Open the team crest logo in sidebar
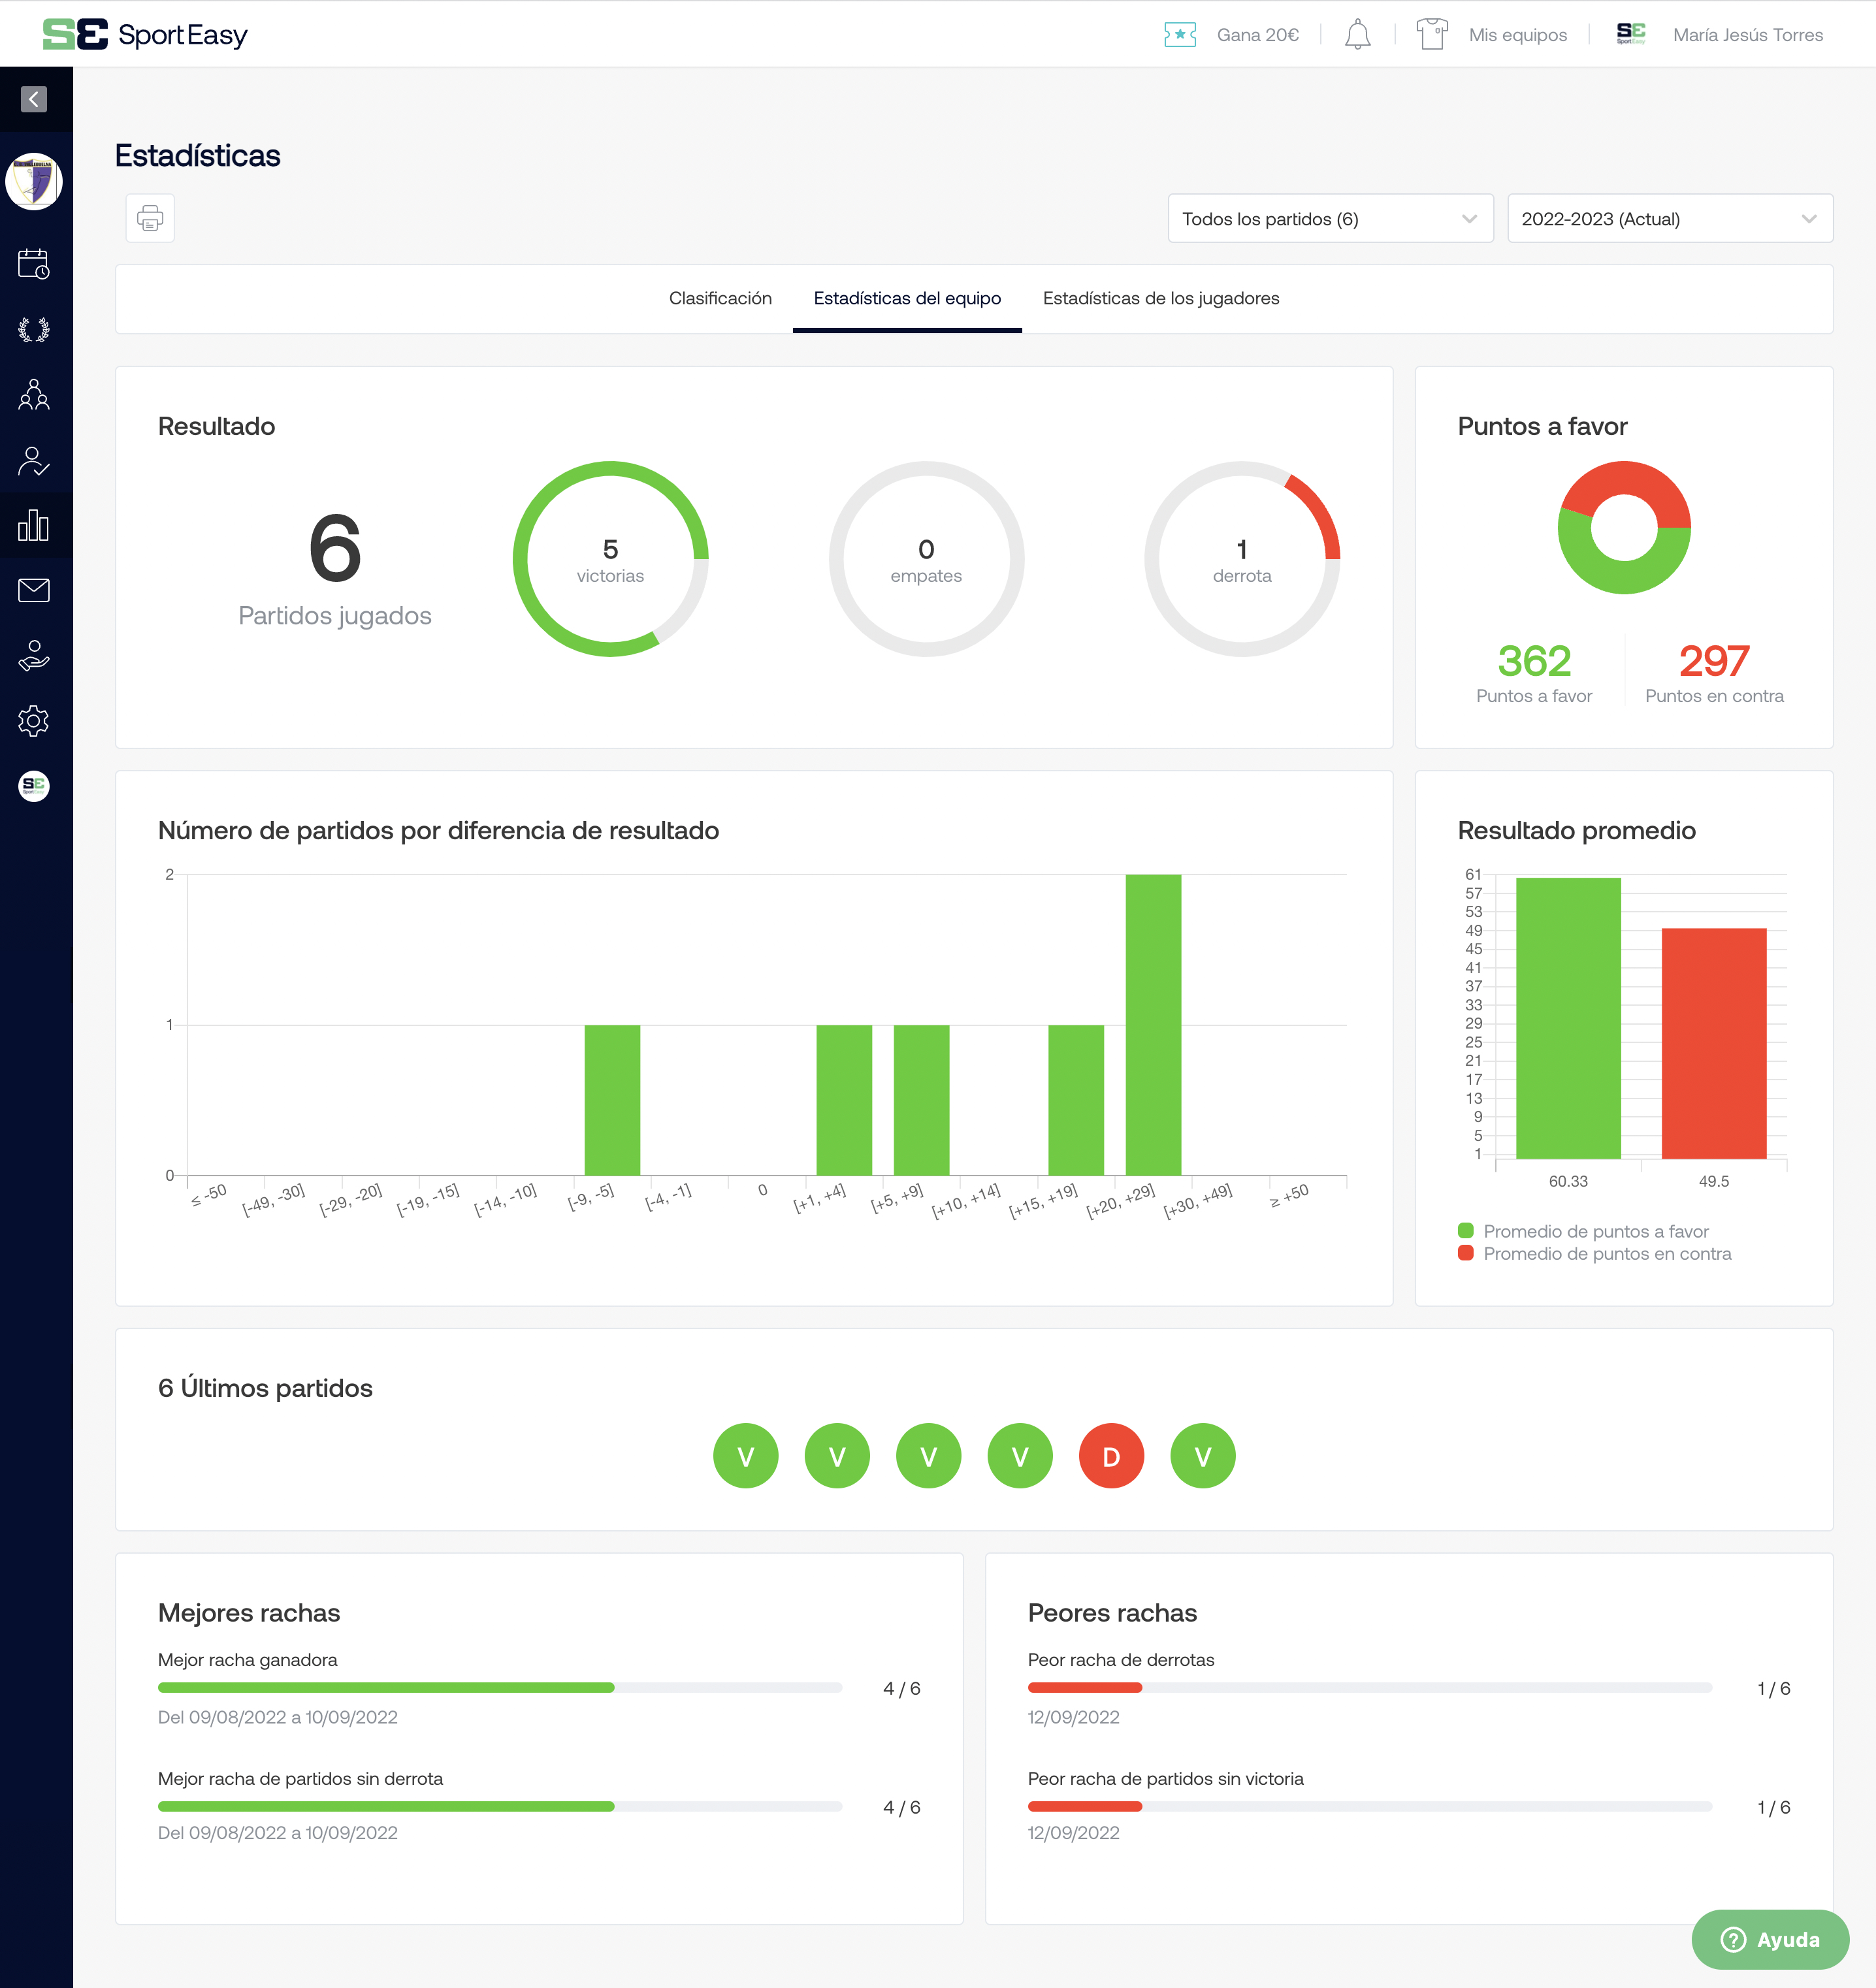Image resolution: width=1876 pixels, height=1988 pixels. coord(34,182)
